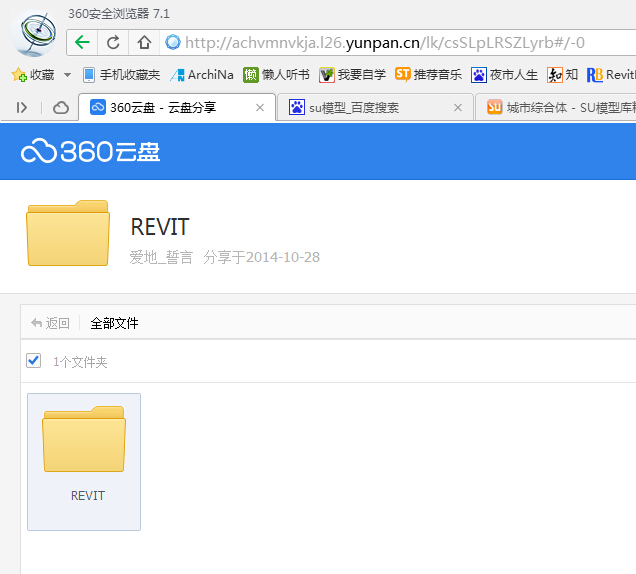Open the 手机收藏夹 bookmark

pyautogui.click(x=121, y=75)
